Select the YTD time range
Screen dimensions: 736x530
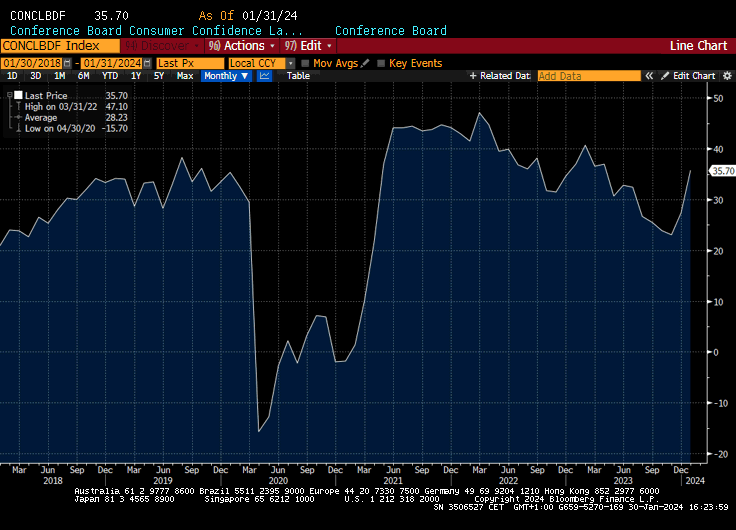point(110,76)
